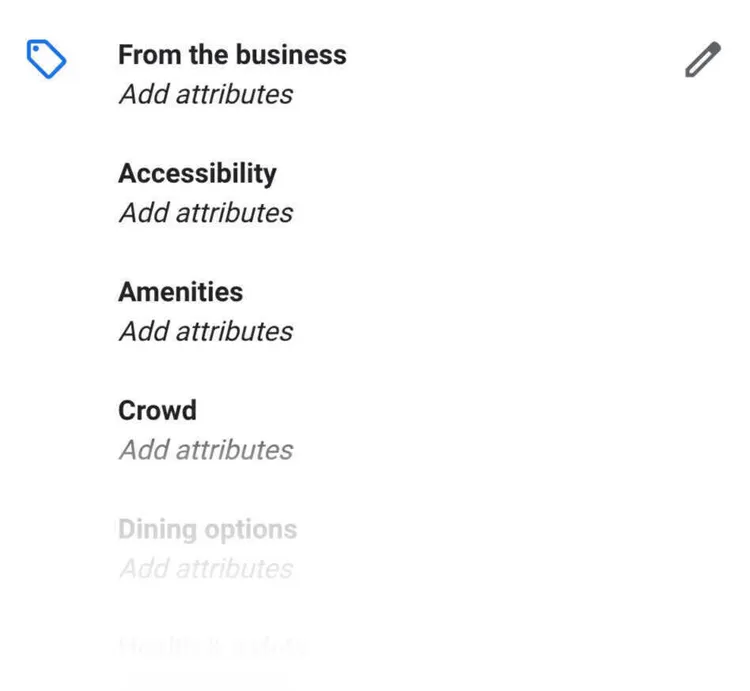
Task: Click the pencil edit icon
Action: pos(703,59)
